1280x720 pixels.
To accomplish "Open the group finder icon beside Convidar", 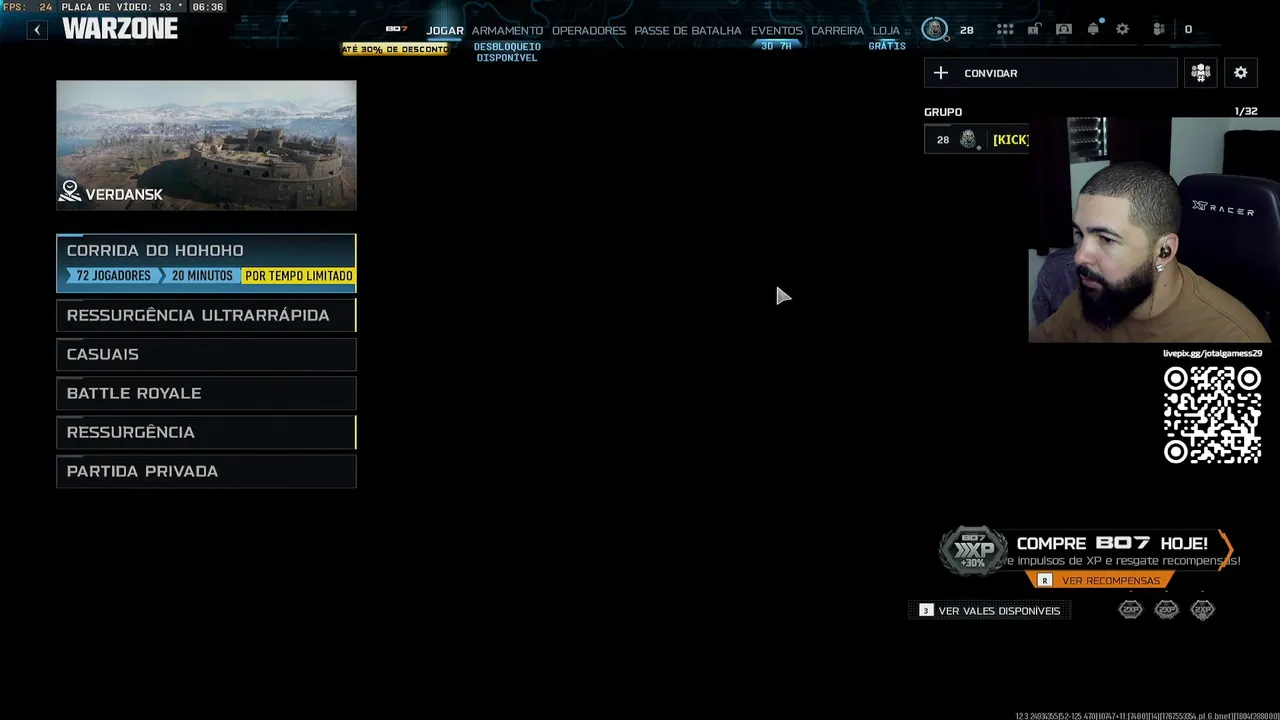I will tap(1201, 73).
